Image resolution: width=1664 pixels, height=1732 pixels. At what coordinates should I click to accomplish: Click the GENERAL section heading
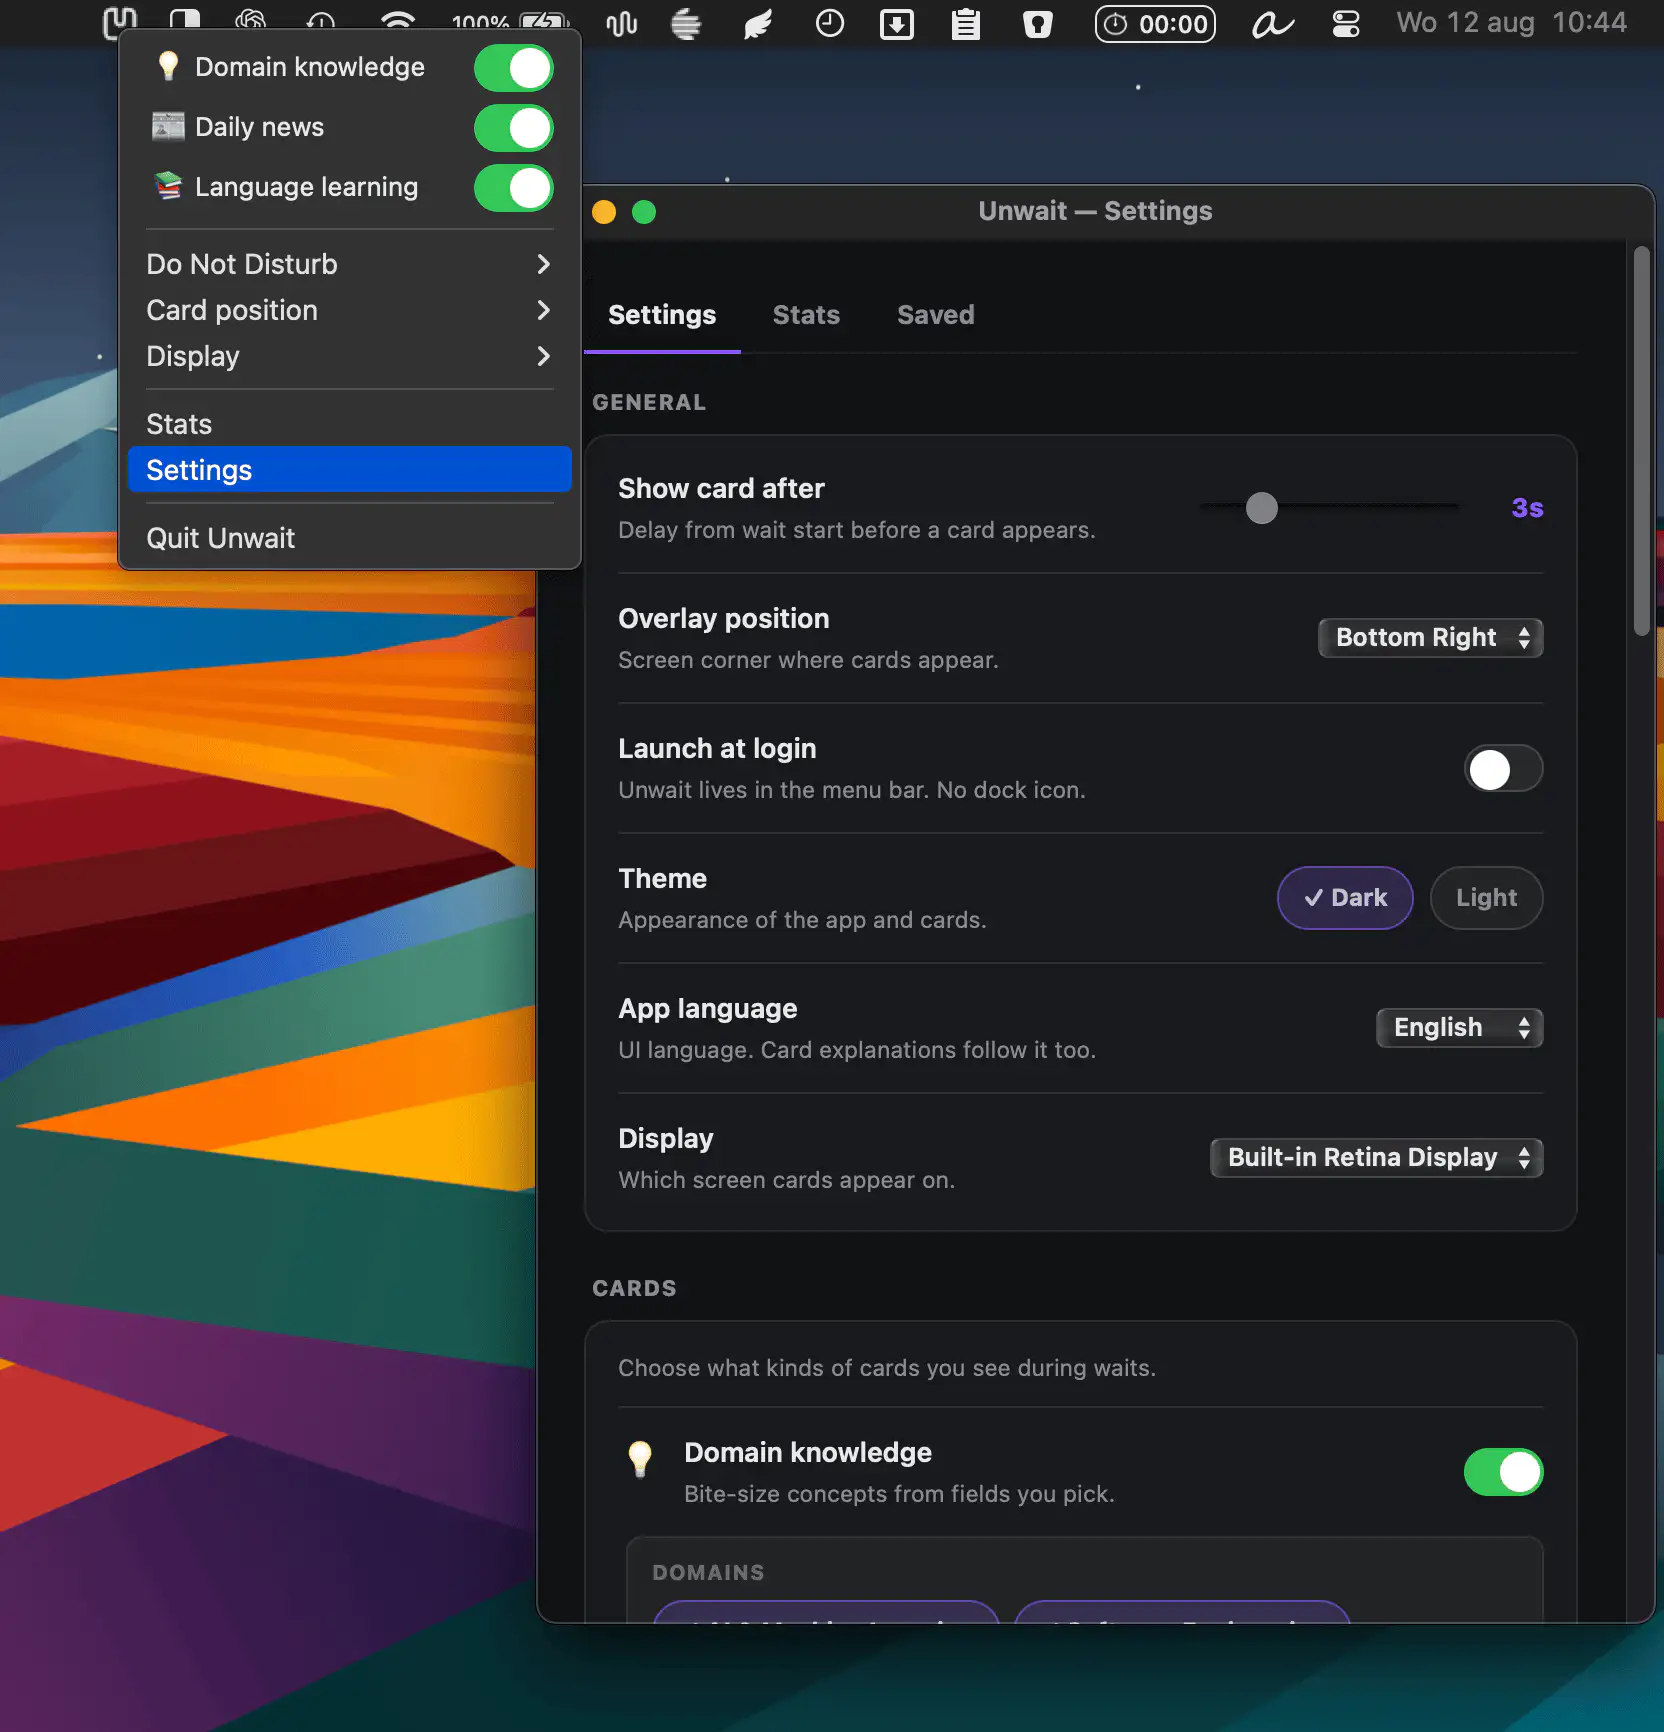click(649, 402)
